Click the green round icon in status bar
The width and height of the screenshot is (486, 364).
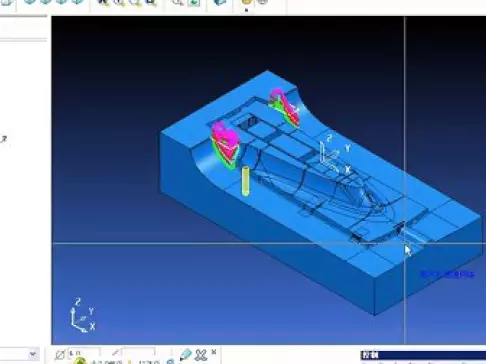click(x=80, y=361)
